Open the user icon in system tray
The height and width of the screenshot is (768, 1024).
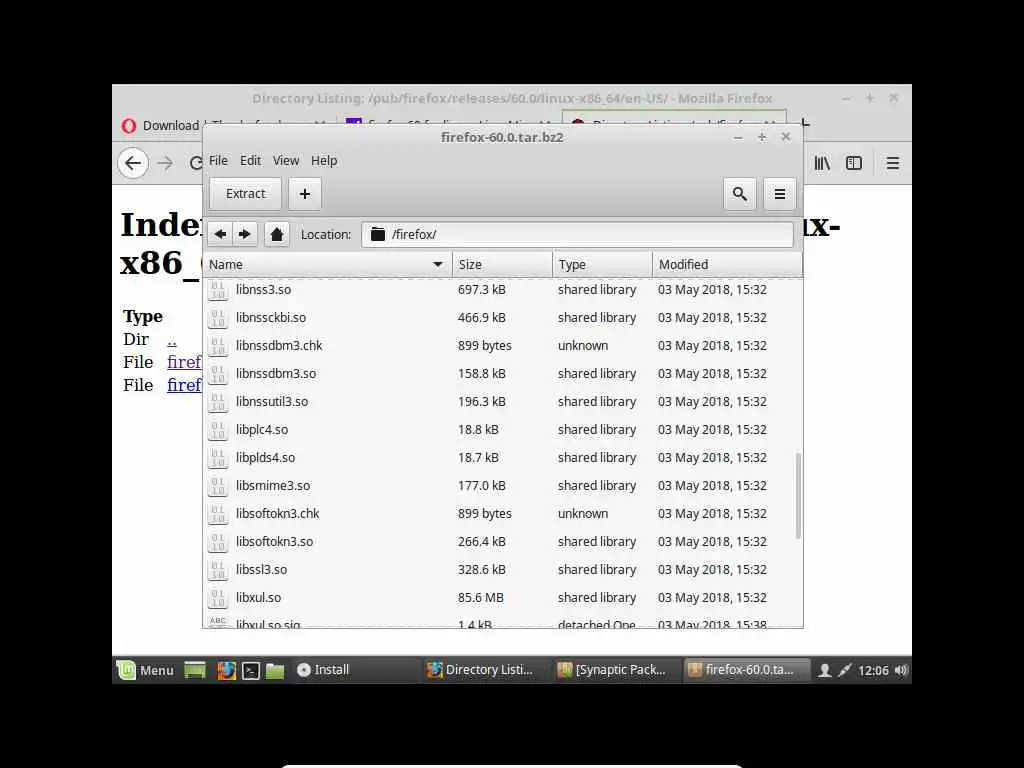(x=825, y=670)
